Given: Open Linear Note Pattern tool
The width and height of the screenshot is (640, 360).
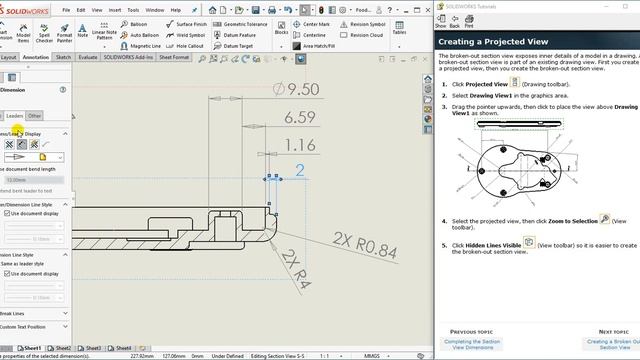Looking at the screenshot, I should point(104,31).
